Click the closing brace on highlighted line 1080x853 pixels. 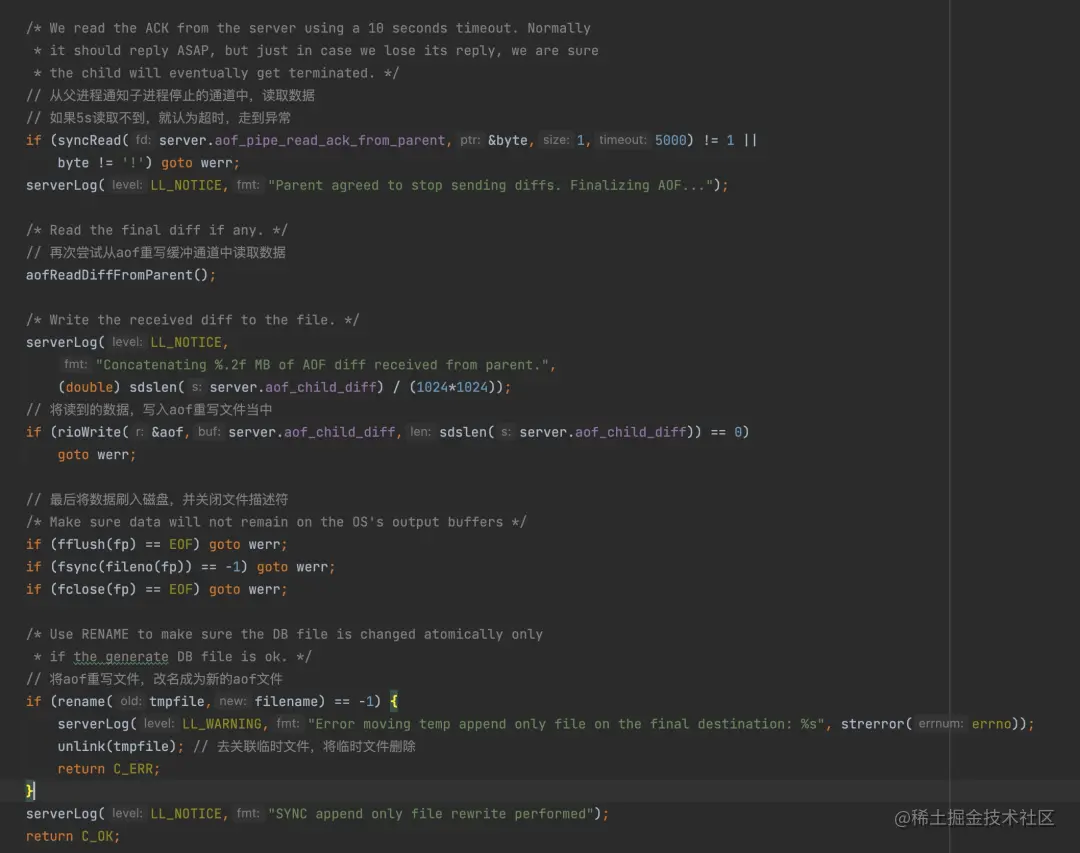tap(30, 791)
